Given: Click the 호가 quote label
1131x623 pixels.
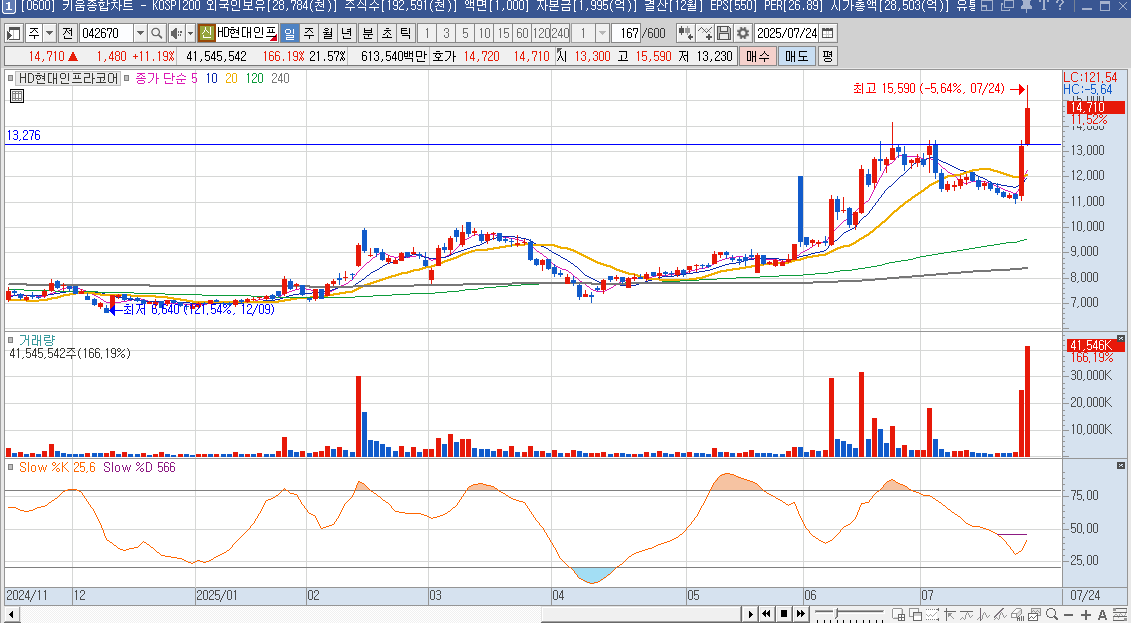Looking at the screenshot, I should [444, 56].
